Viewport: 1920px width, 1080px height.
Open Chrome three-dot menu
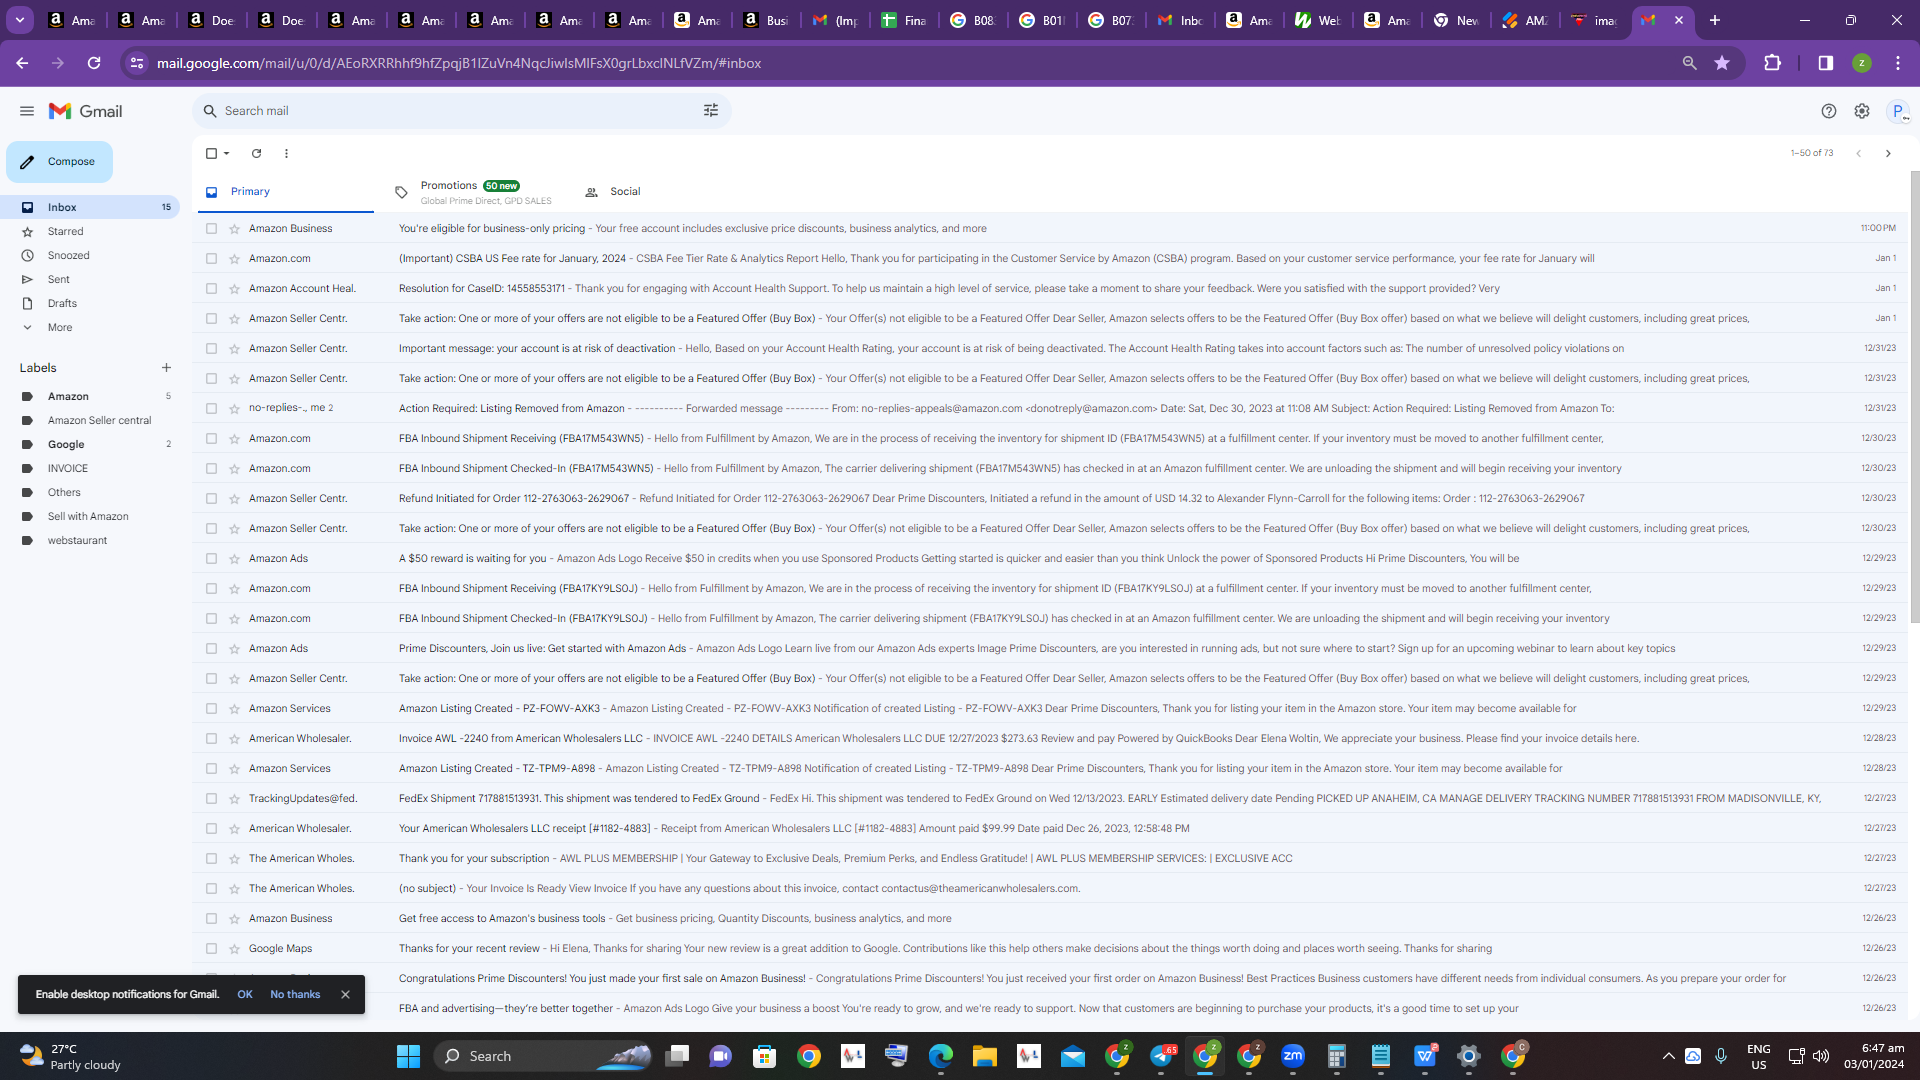pyautogui.click(x=1898, y=63)
